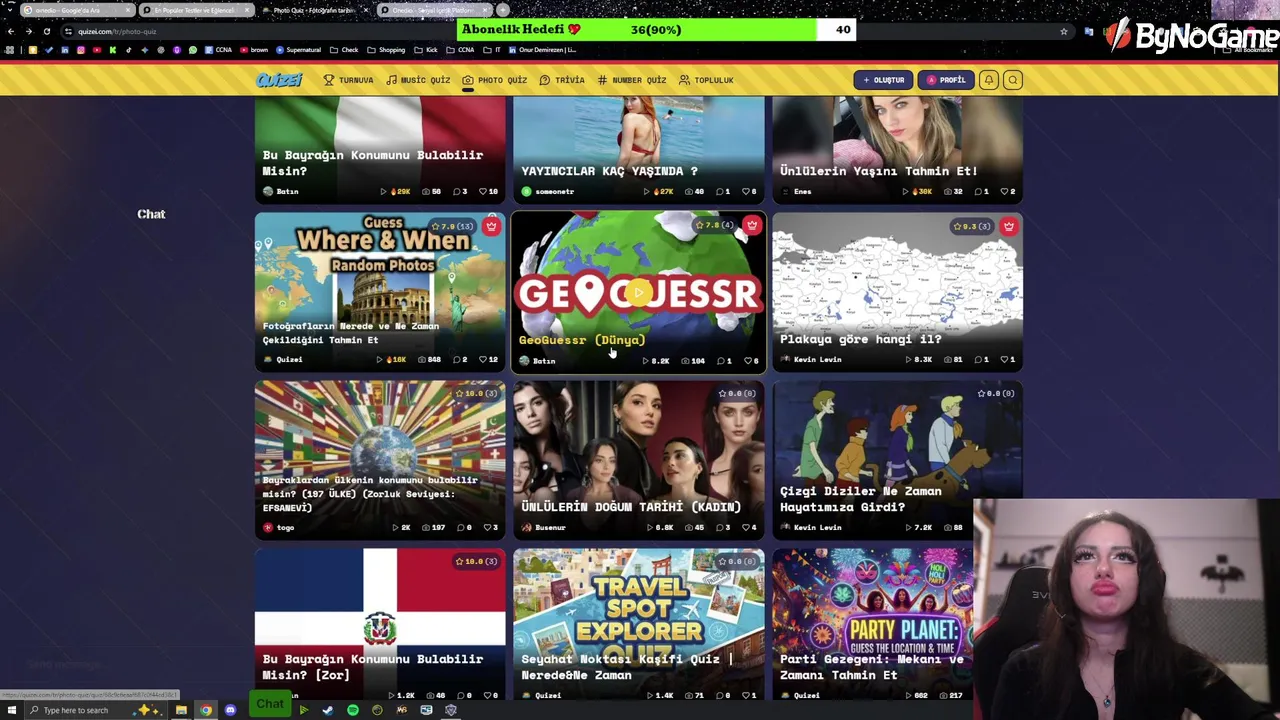The image size is (1280, 720).
Task: Click star rating on Where & When card
Action: click(x=452, y=226)
